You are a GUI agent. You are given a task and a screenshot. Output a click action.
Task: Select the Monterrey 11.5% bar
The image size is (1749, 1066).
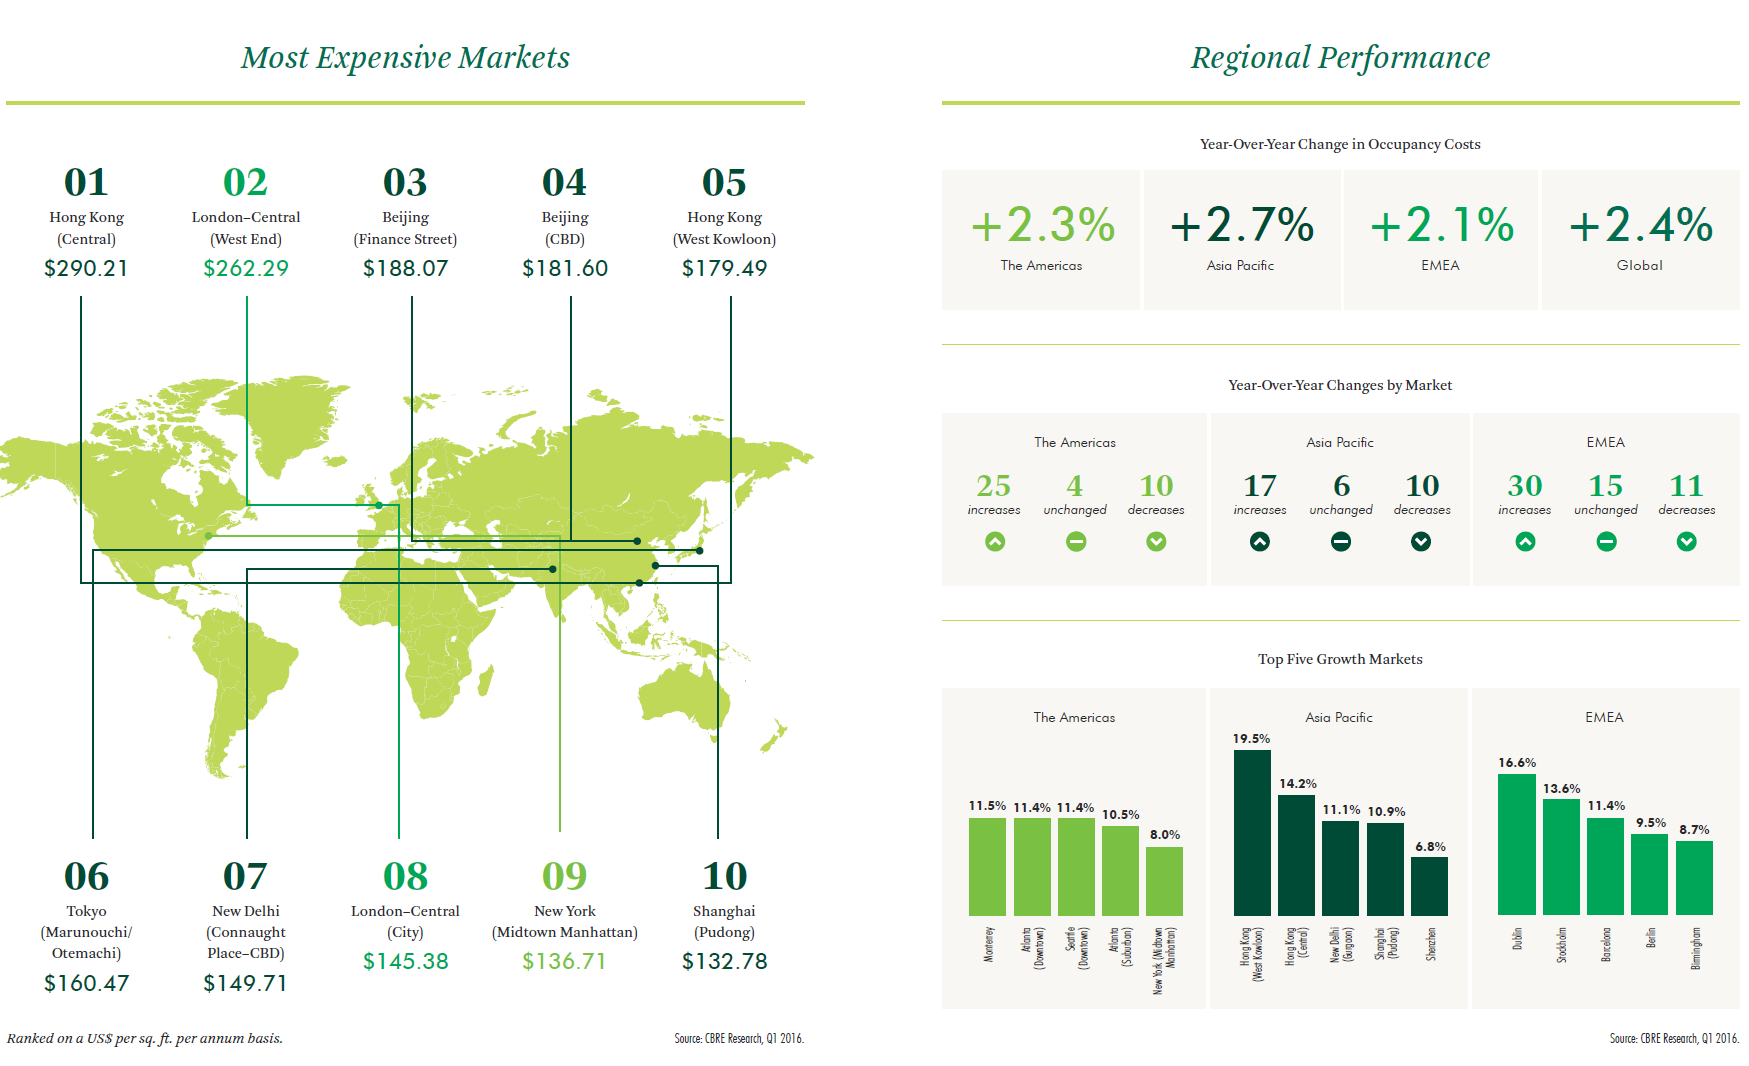(987, 867)
